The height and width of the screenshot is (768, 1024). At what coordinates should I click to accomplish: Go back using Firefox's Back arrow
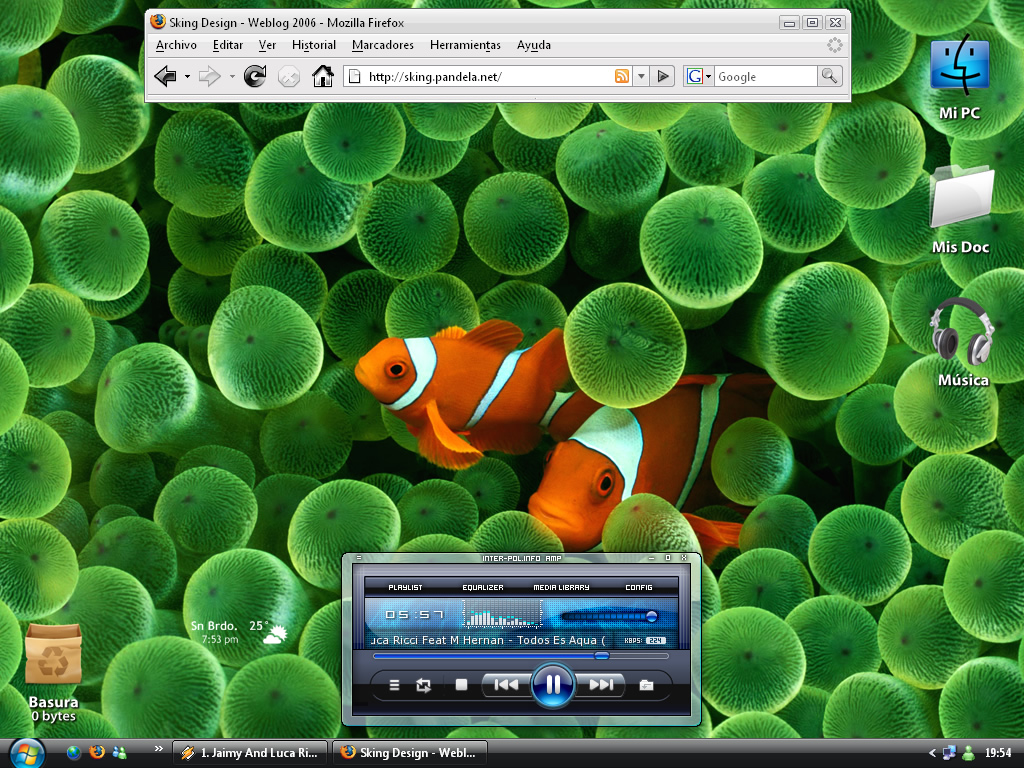pyautogui.click(x=165, y=76)
